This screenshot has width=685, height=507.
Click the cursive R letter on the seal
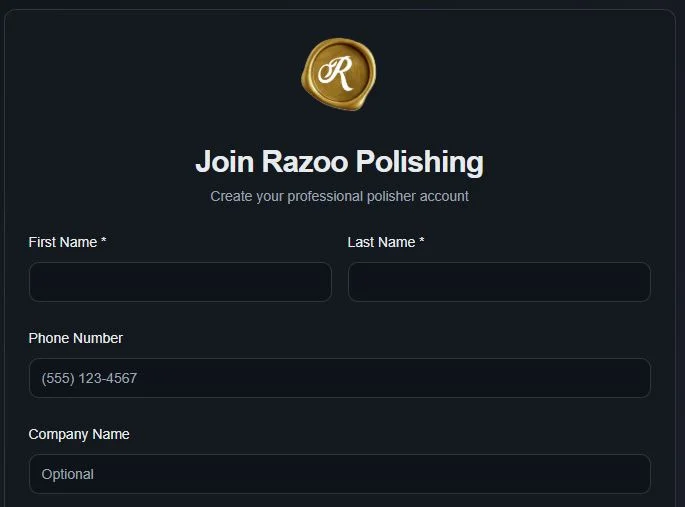coord(337,73)
